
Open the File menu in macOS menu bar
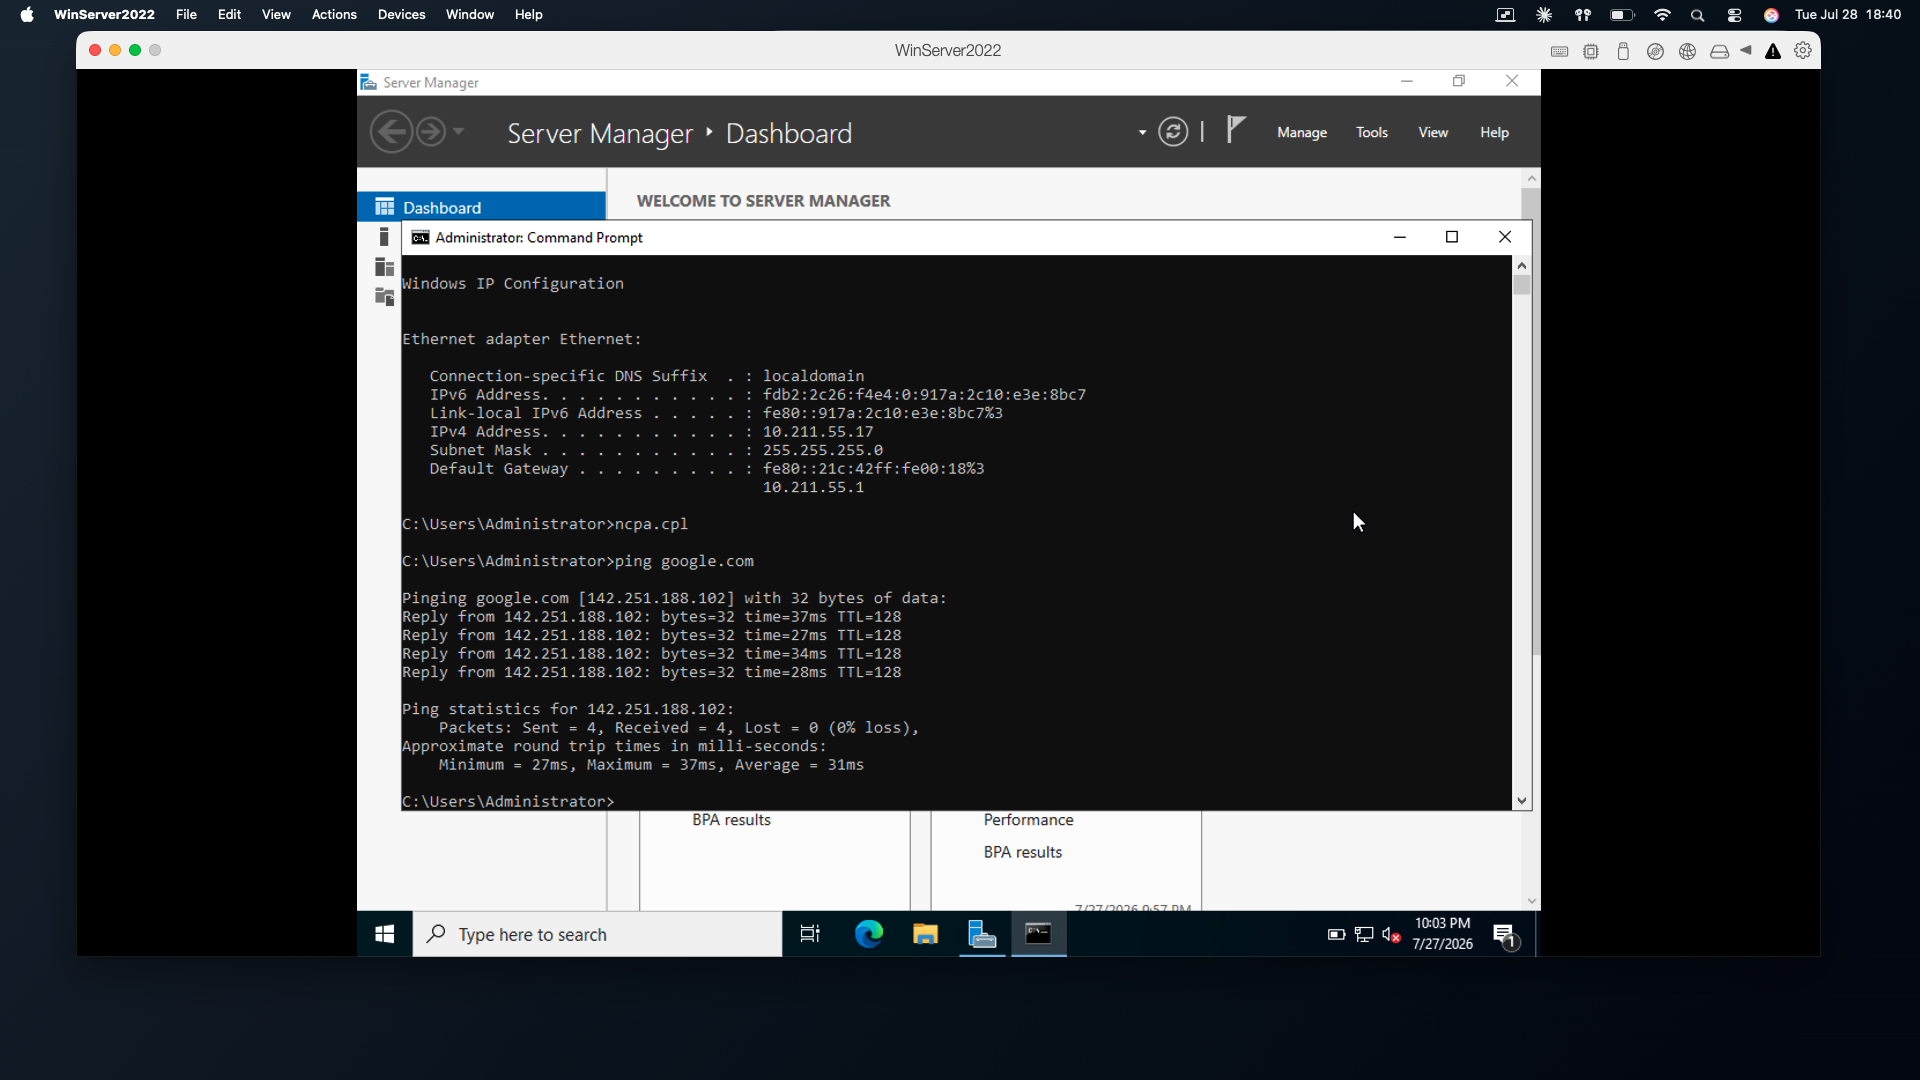186,14
